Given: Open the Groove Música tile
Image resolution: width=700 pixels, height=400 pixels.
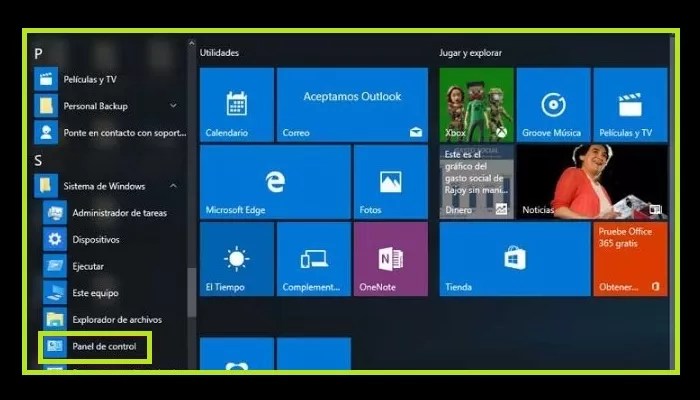Looking at the screenshot, I should pos(553,104).
